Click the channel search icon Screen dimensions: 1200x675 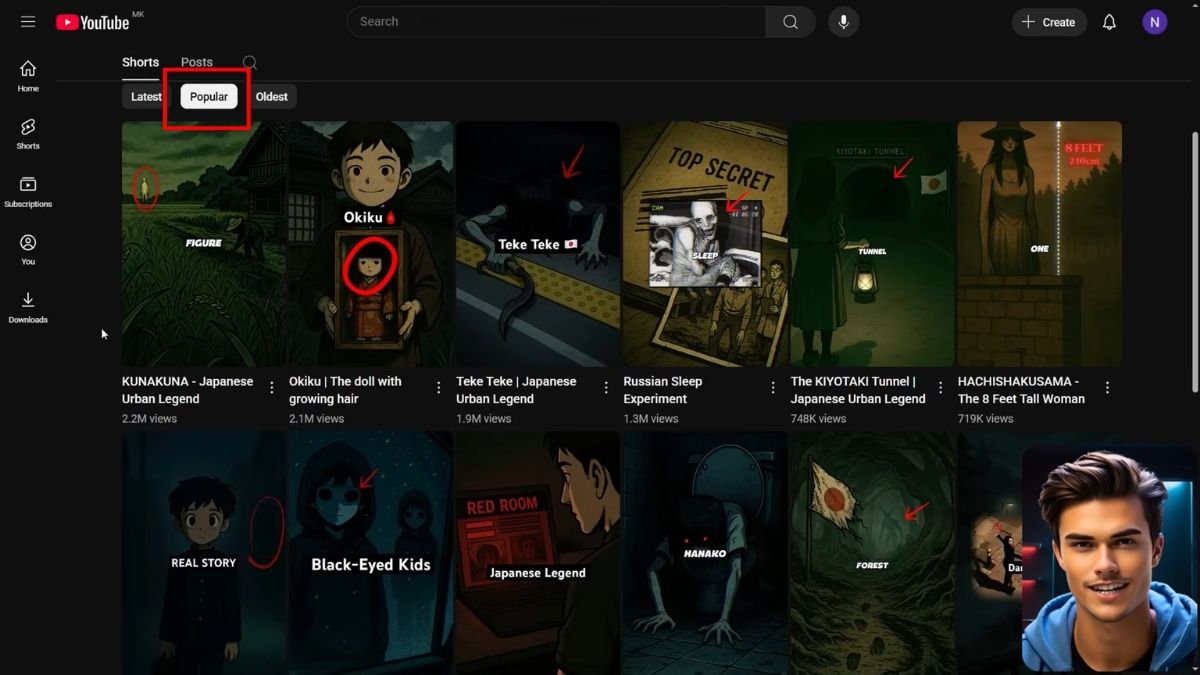coord(250,63)
